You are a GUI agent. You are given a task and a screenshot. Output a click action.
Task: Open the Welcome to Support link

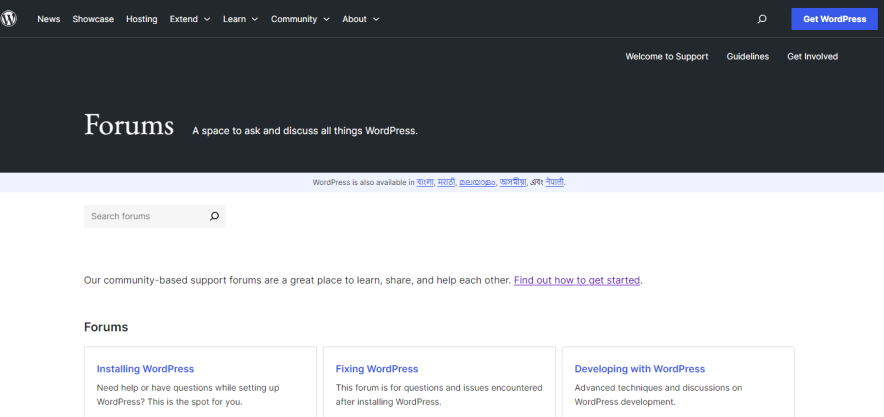coord(666,57)
